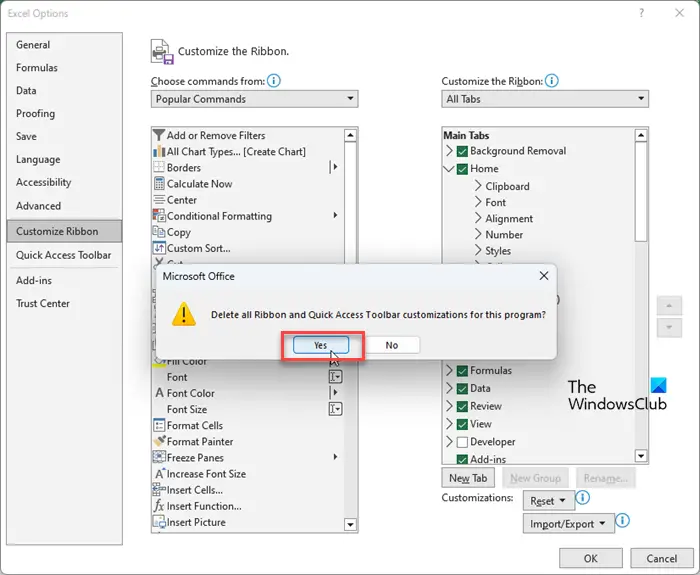The image size is (700, 575).
Task: Open the General options category
Action: [64, 45]
